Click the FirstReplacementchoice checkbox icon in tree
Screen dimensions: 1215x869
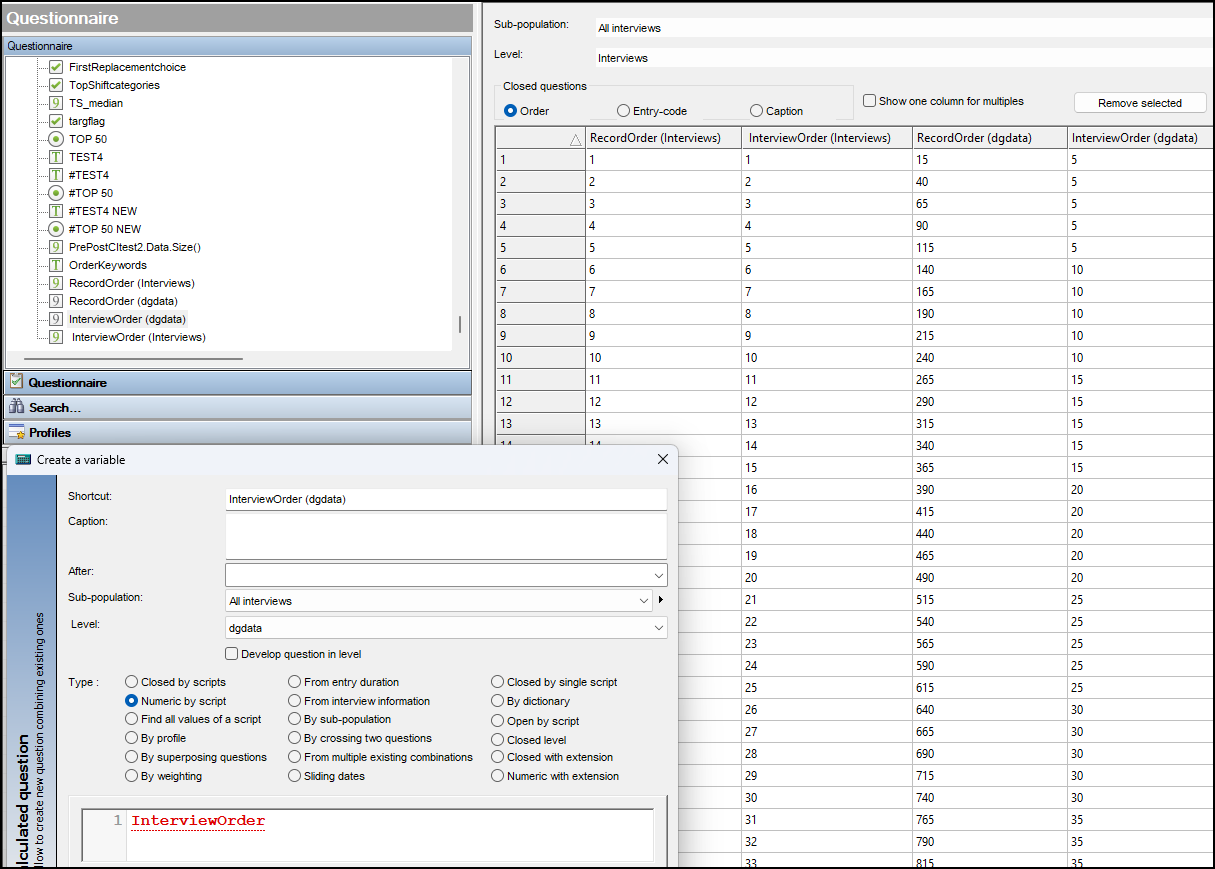click(56, 67)
